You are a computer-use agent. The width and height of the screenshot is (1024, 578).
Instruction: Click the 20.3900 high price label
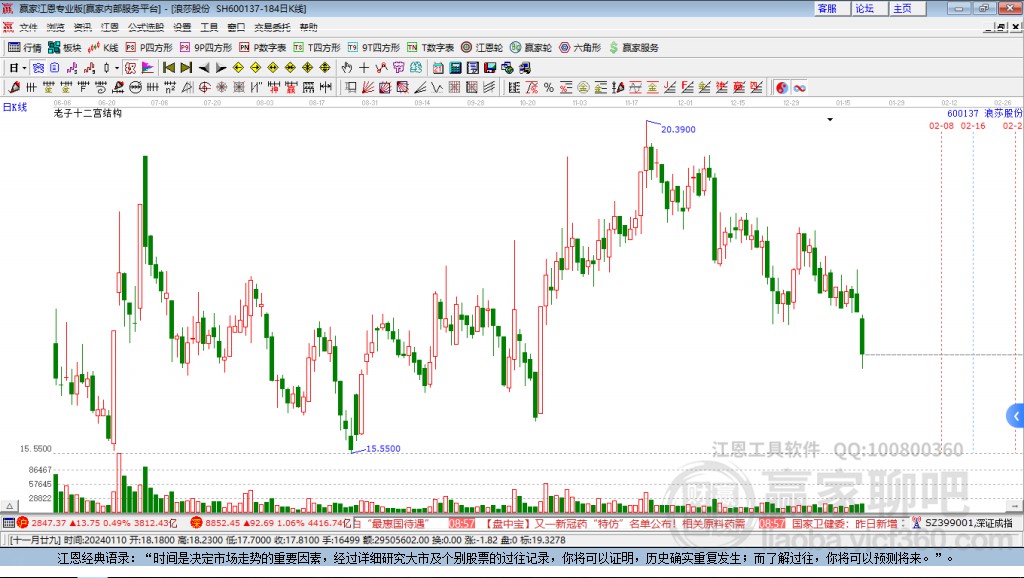[x=678, y=129]
